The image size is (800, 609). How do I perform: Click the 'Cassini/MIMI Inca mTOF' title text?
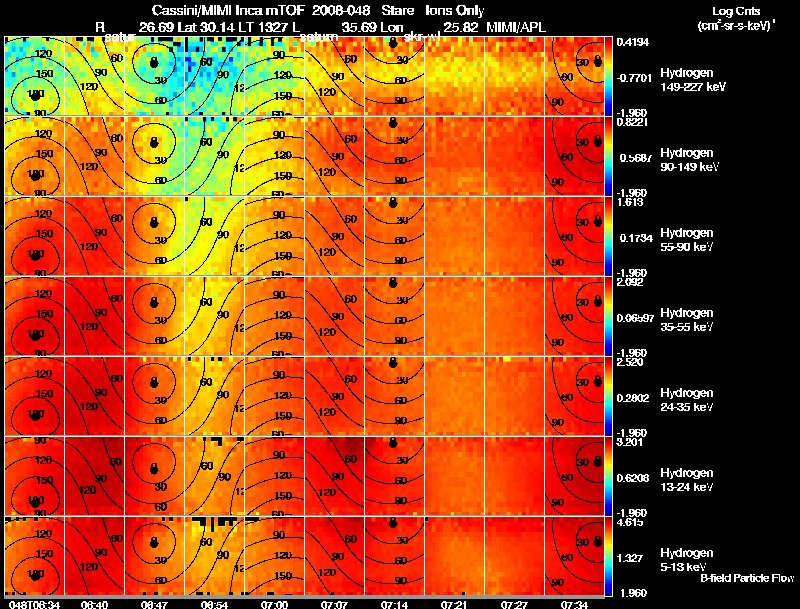pyautogui.click(x=228, y=11)
